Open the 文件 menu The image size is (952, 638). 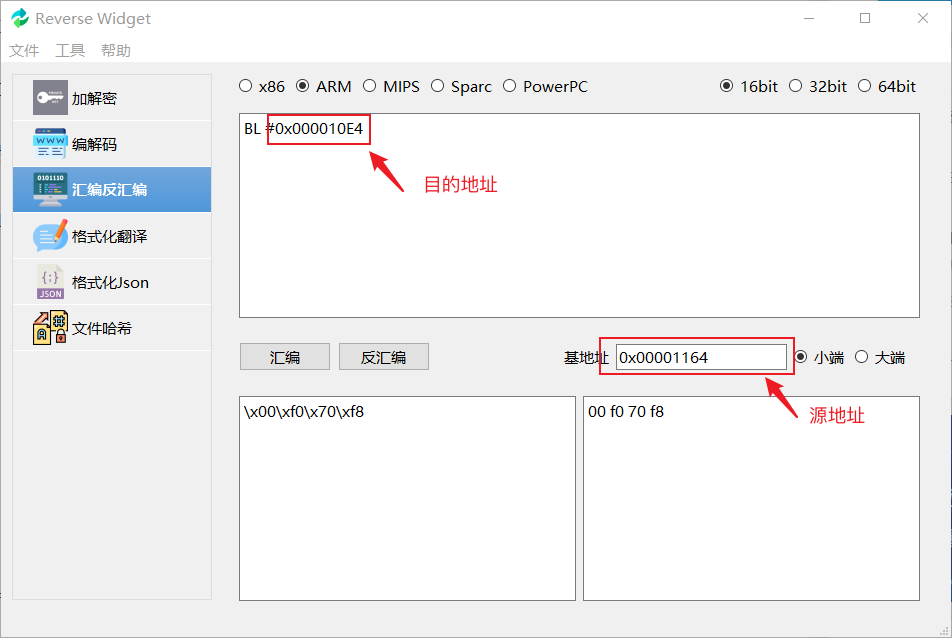(x=24, y=50)
